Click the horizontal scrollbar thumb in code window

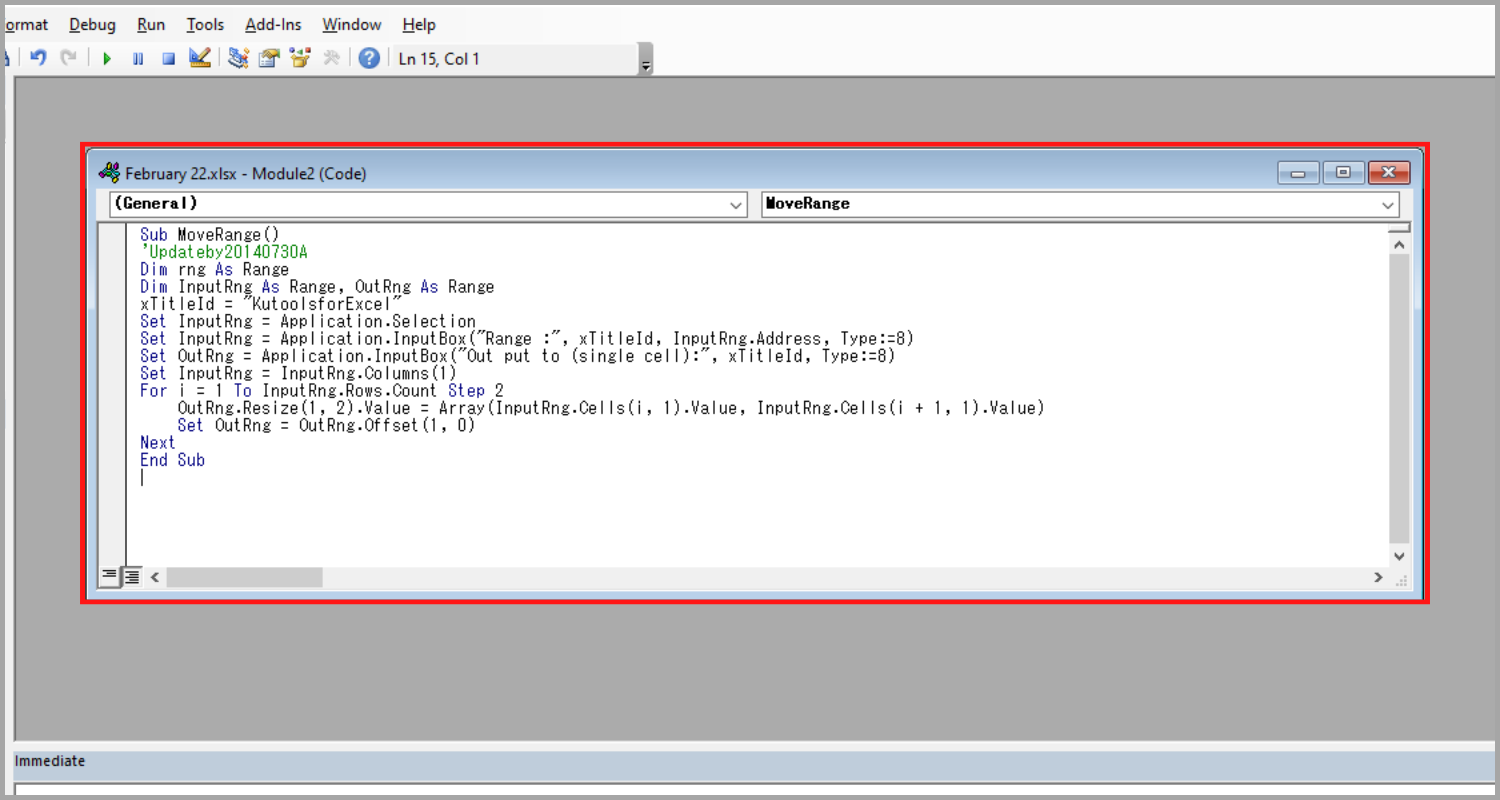[x=244, y=577]
